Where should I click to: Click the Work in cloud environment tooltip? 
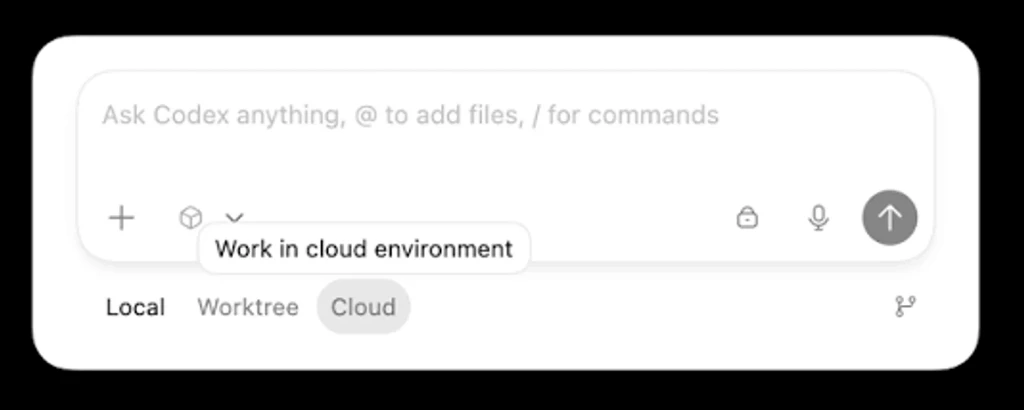point(364,249)
